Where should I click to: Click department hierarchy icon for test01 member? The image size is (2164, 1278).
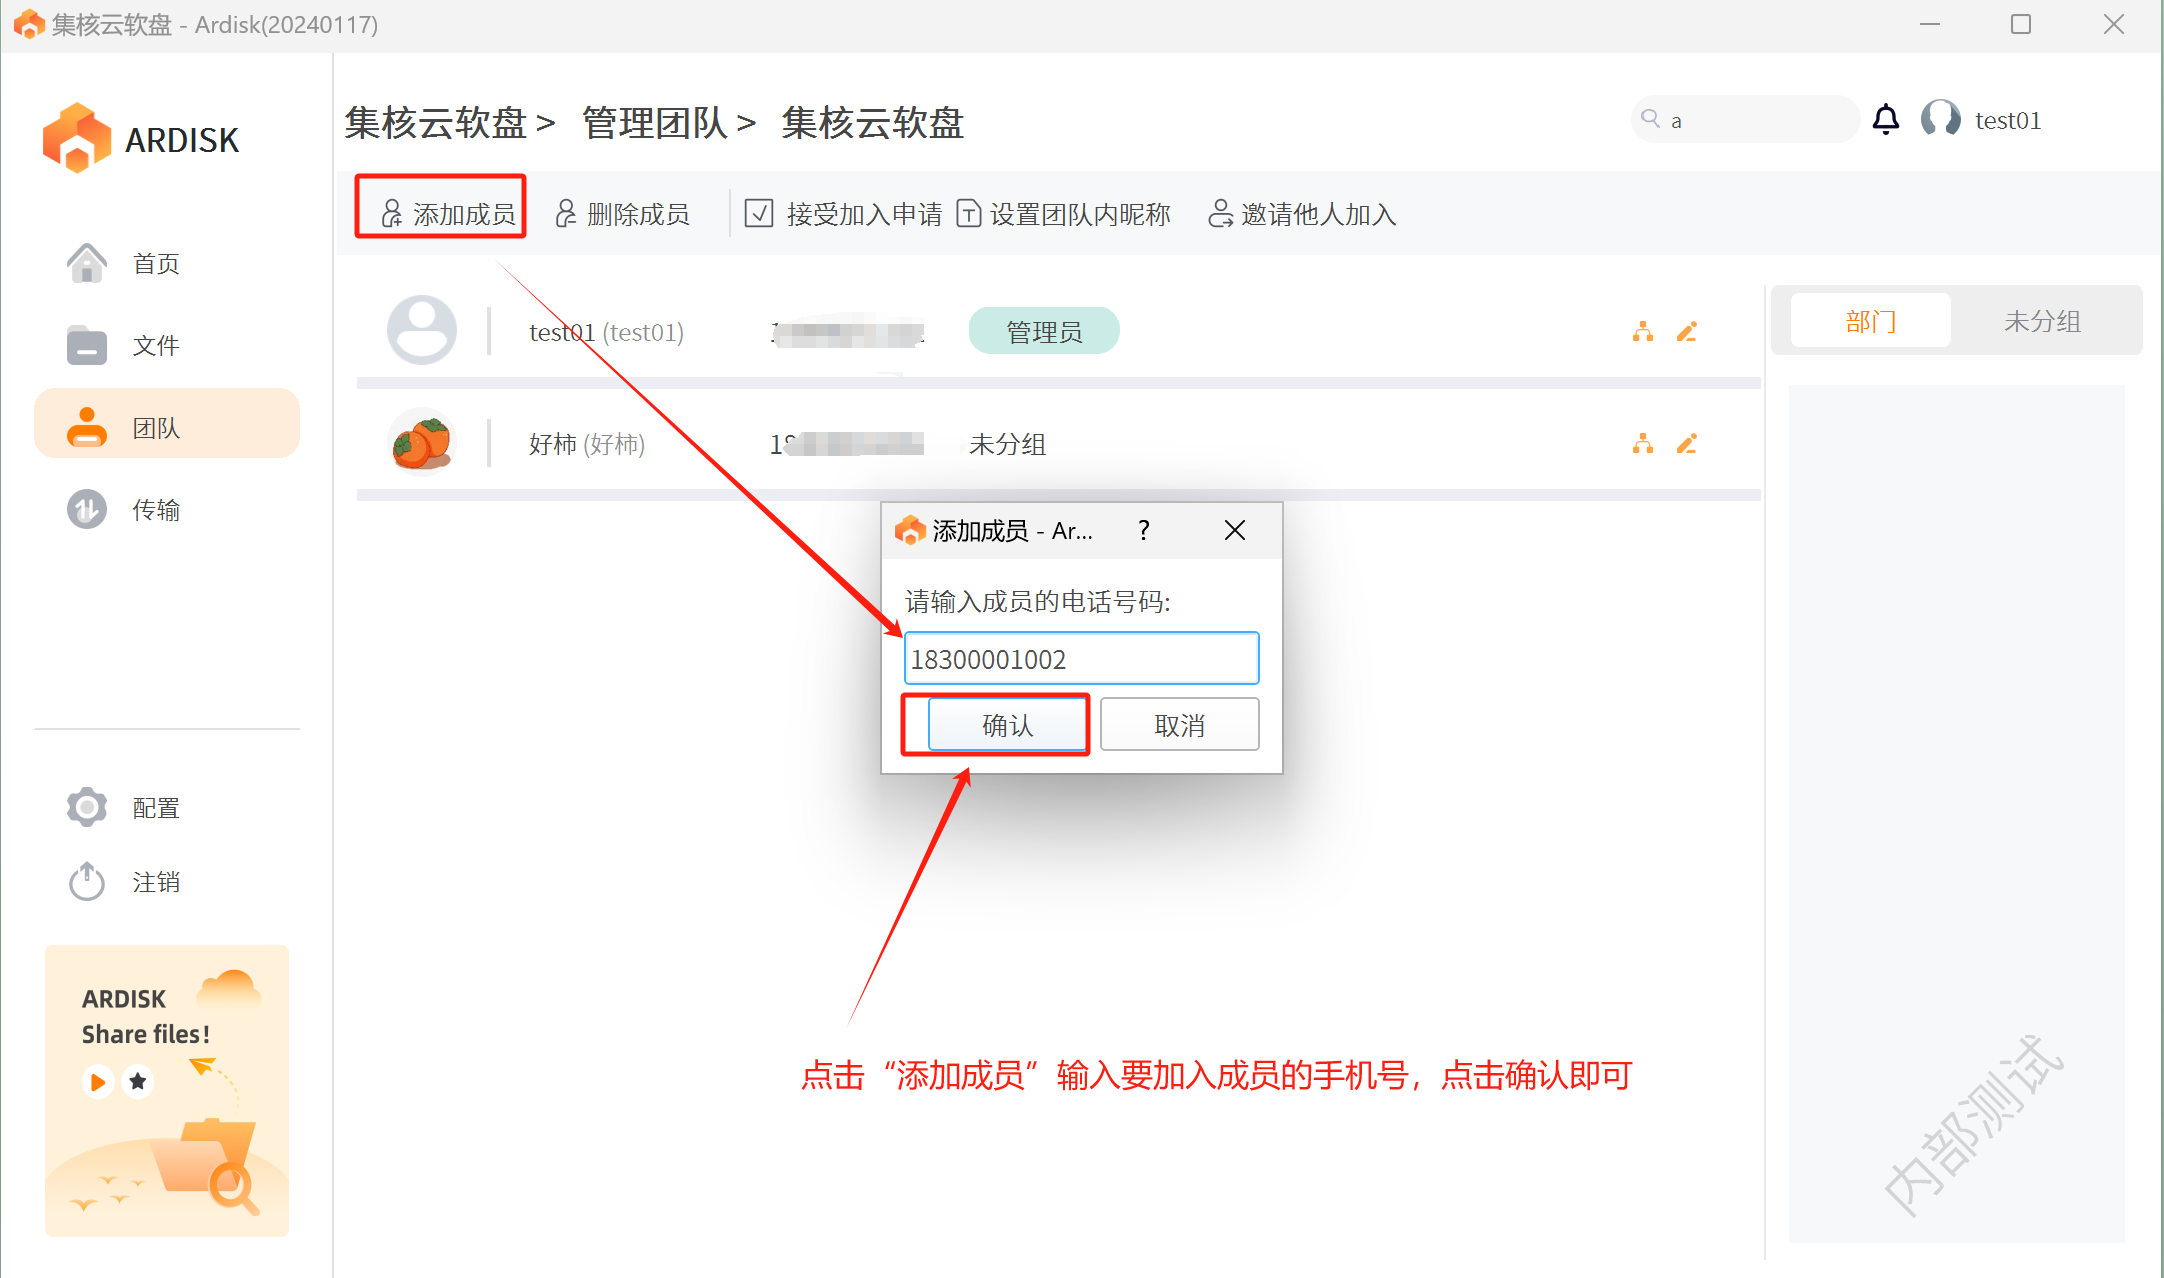[x=1642, y=332]
